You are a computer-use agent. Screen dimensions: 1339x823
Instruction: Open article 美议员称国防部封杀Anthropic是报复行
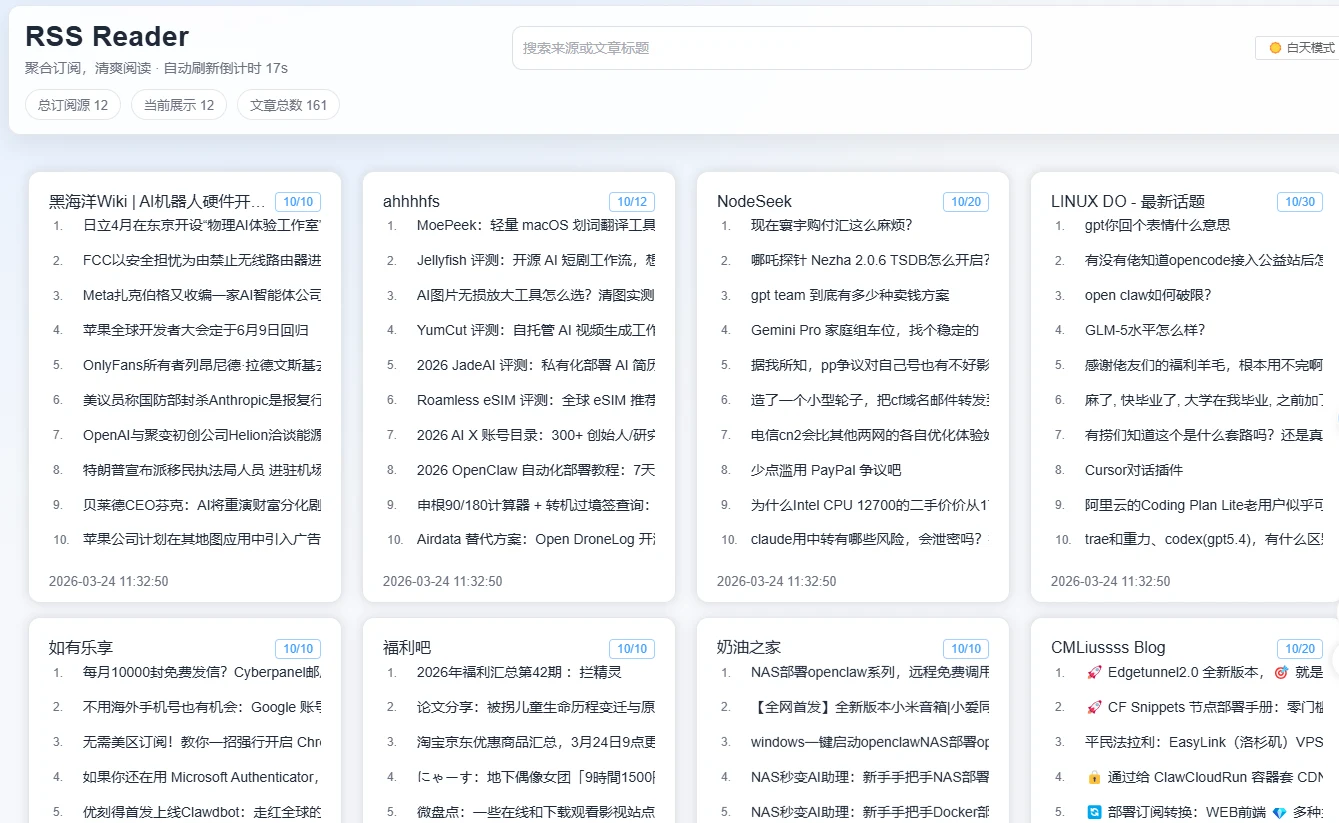point(202,400)
